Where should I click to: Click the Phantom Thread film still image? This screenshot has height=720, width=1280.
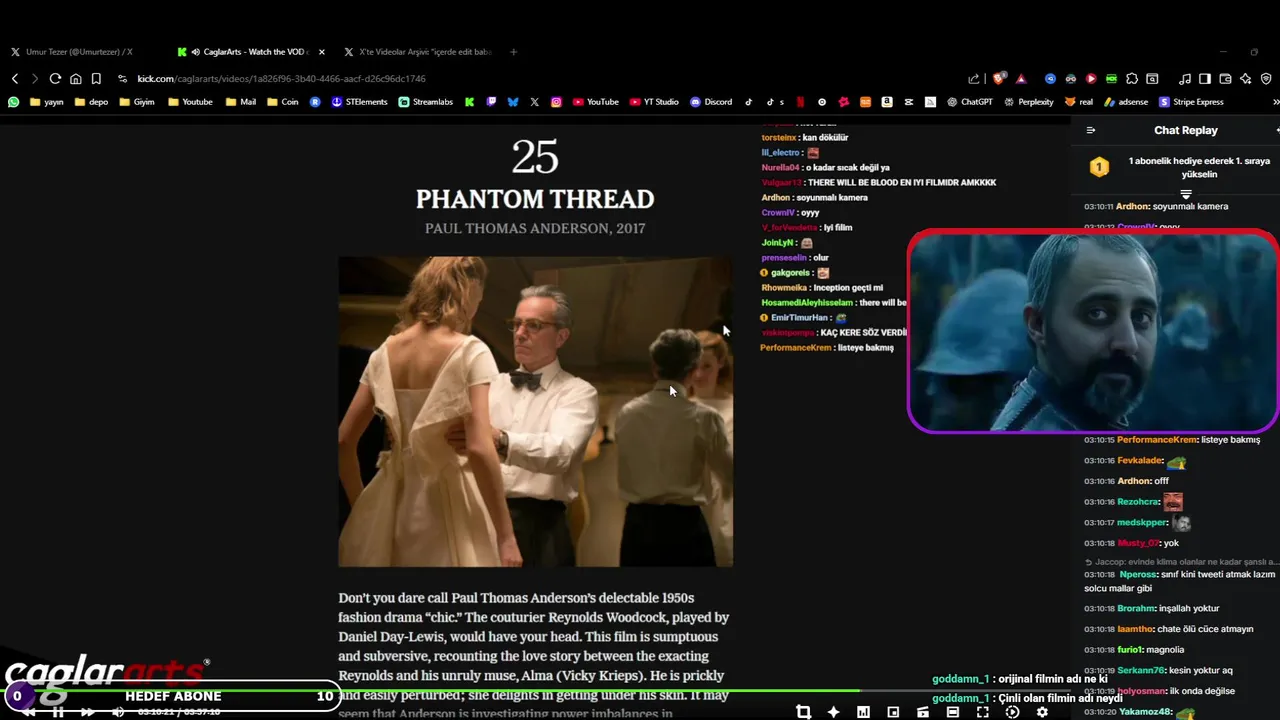[x=535, y=412]
